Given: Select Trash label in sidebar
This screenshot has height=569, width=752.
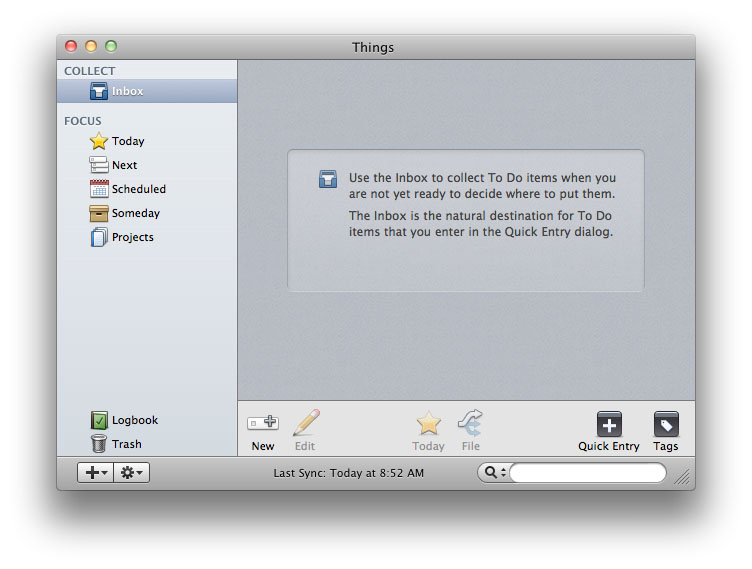Looking at the screenshot, I should click(x=127, y=444).
